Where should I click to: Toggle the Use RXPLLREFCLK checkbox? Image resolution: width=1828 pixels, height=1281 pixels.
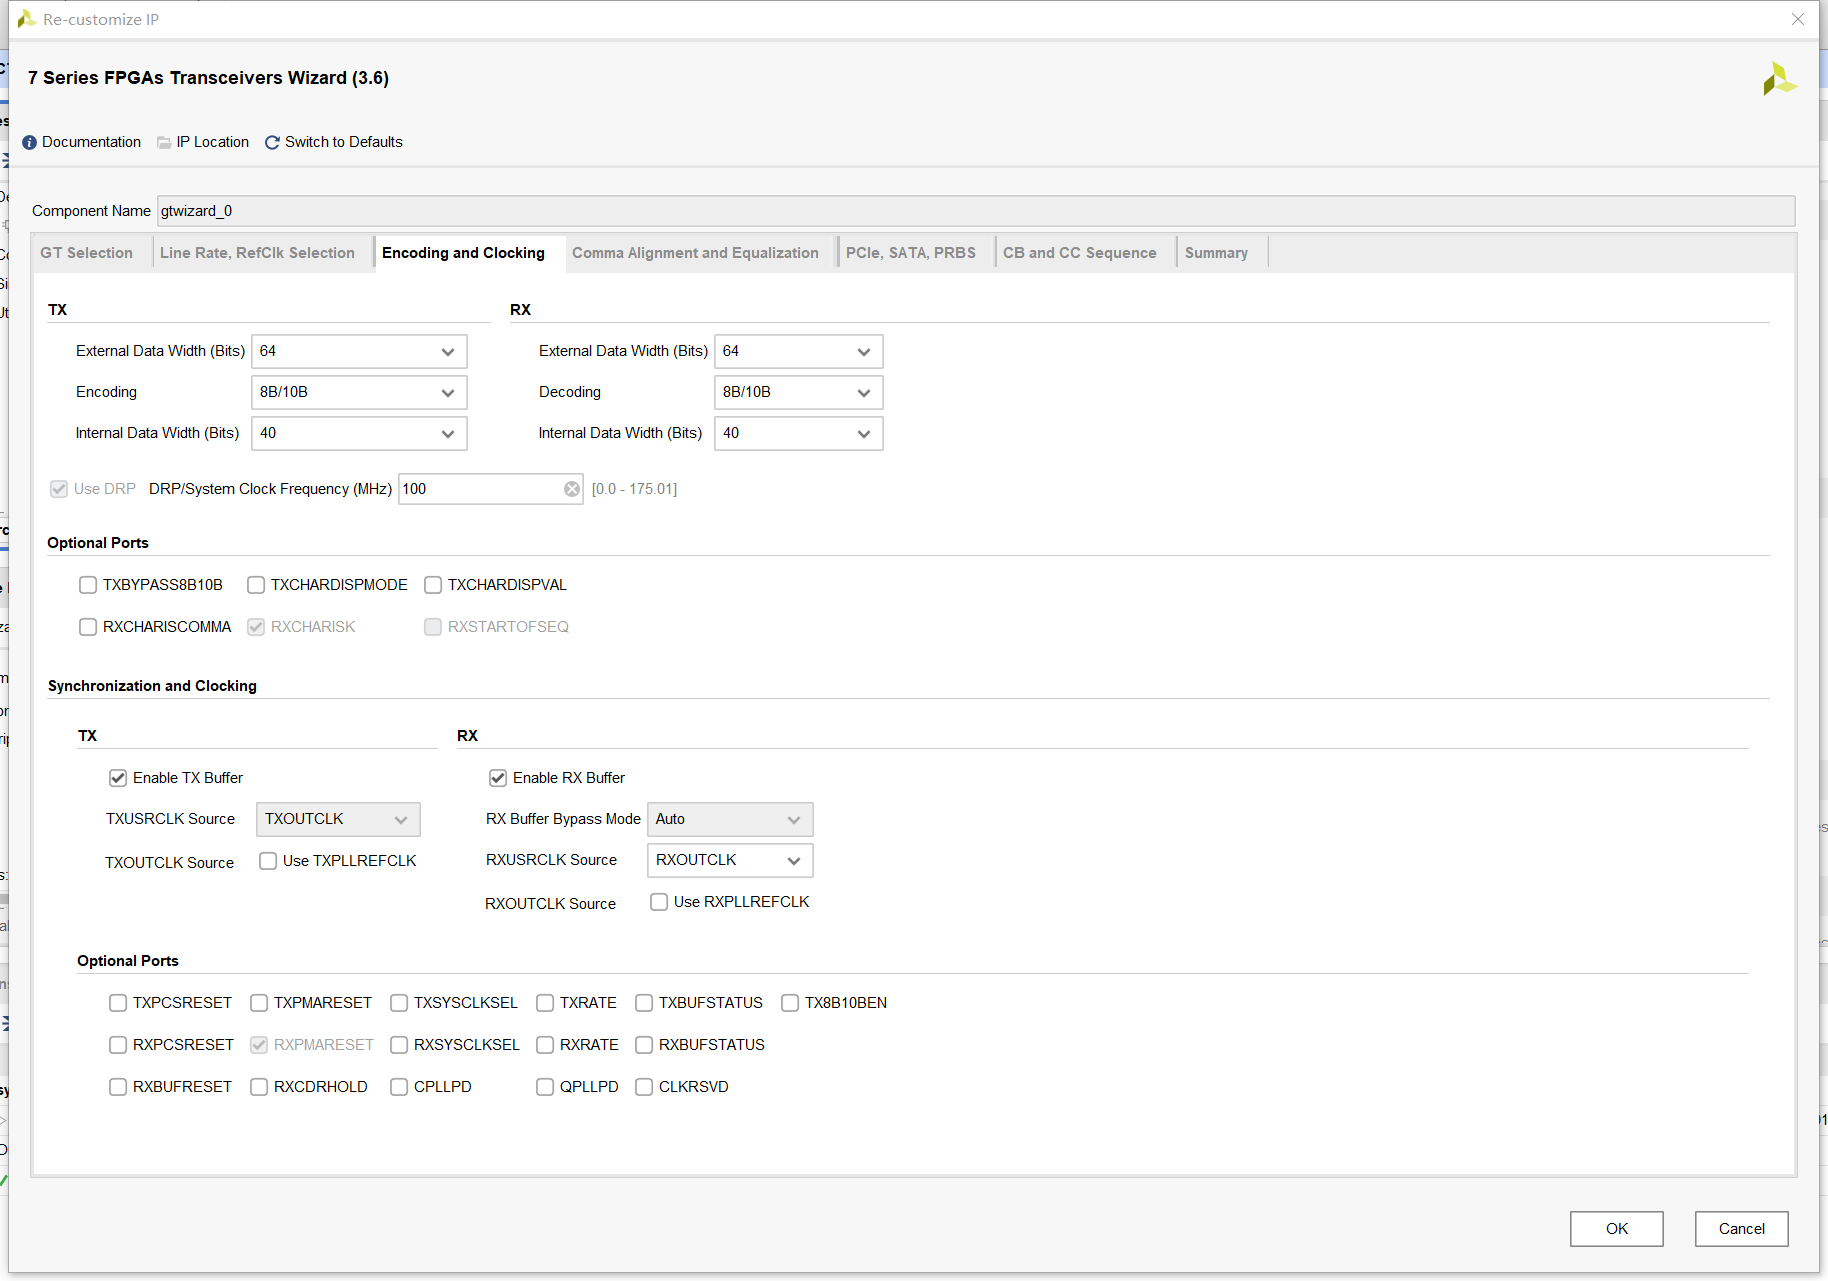click(659, 902)
